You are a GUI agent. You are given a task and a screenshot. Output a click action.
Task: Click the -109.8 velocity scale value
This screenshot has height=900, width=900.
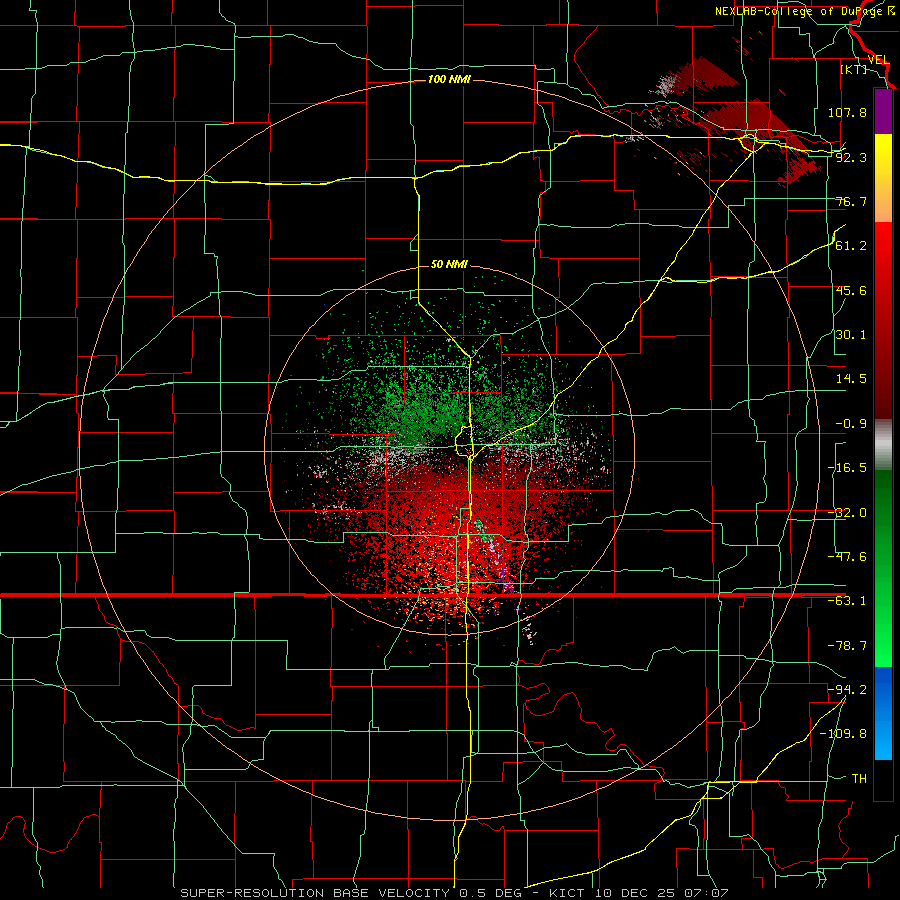coord(843,734)
